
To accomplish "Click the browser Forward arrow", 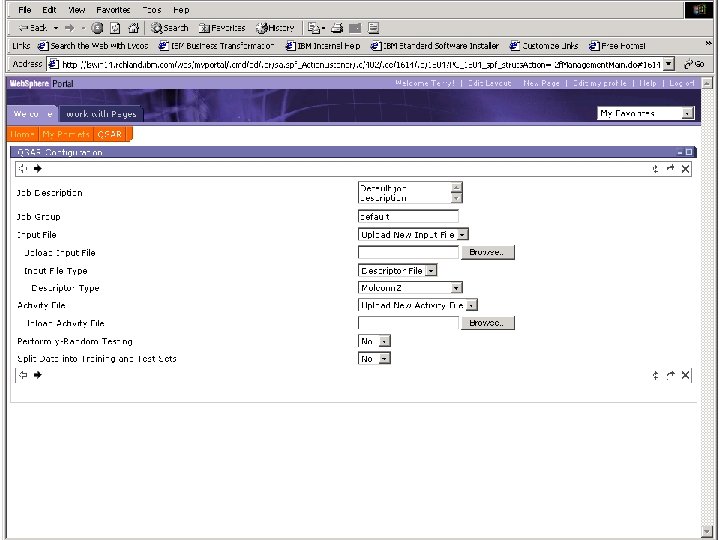I will 69,28.
